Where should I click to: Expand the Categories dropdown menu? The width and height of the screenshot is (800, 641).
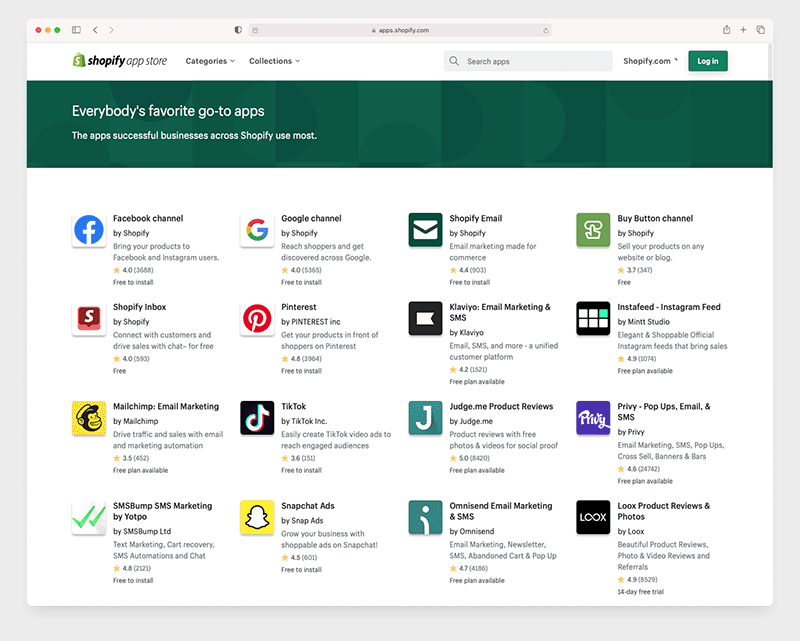point(210,61)
